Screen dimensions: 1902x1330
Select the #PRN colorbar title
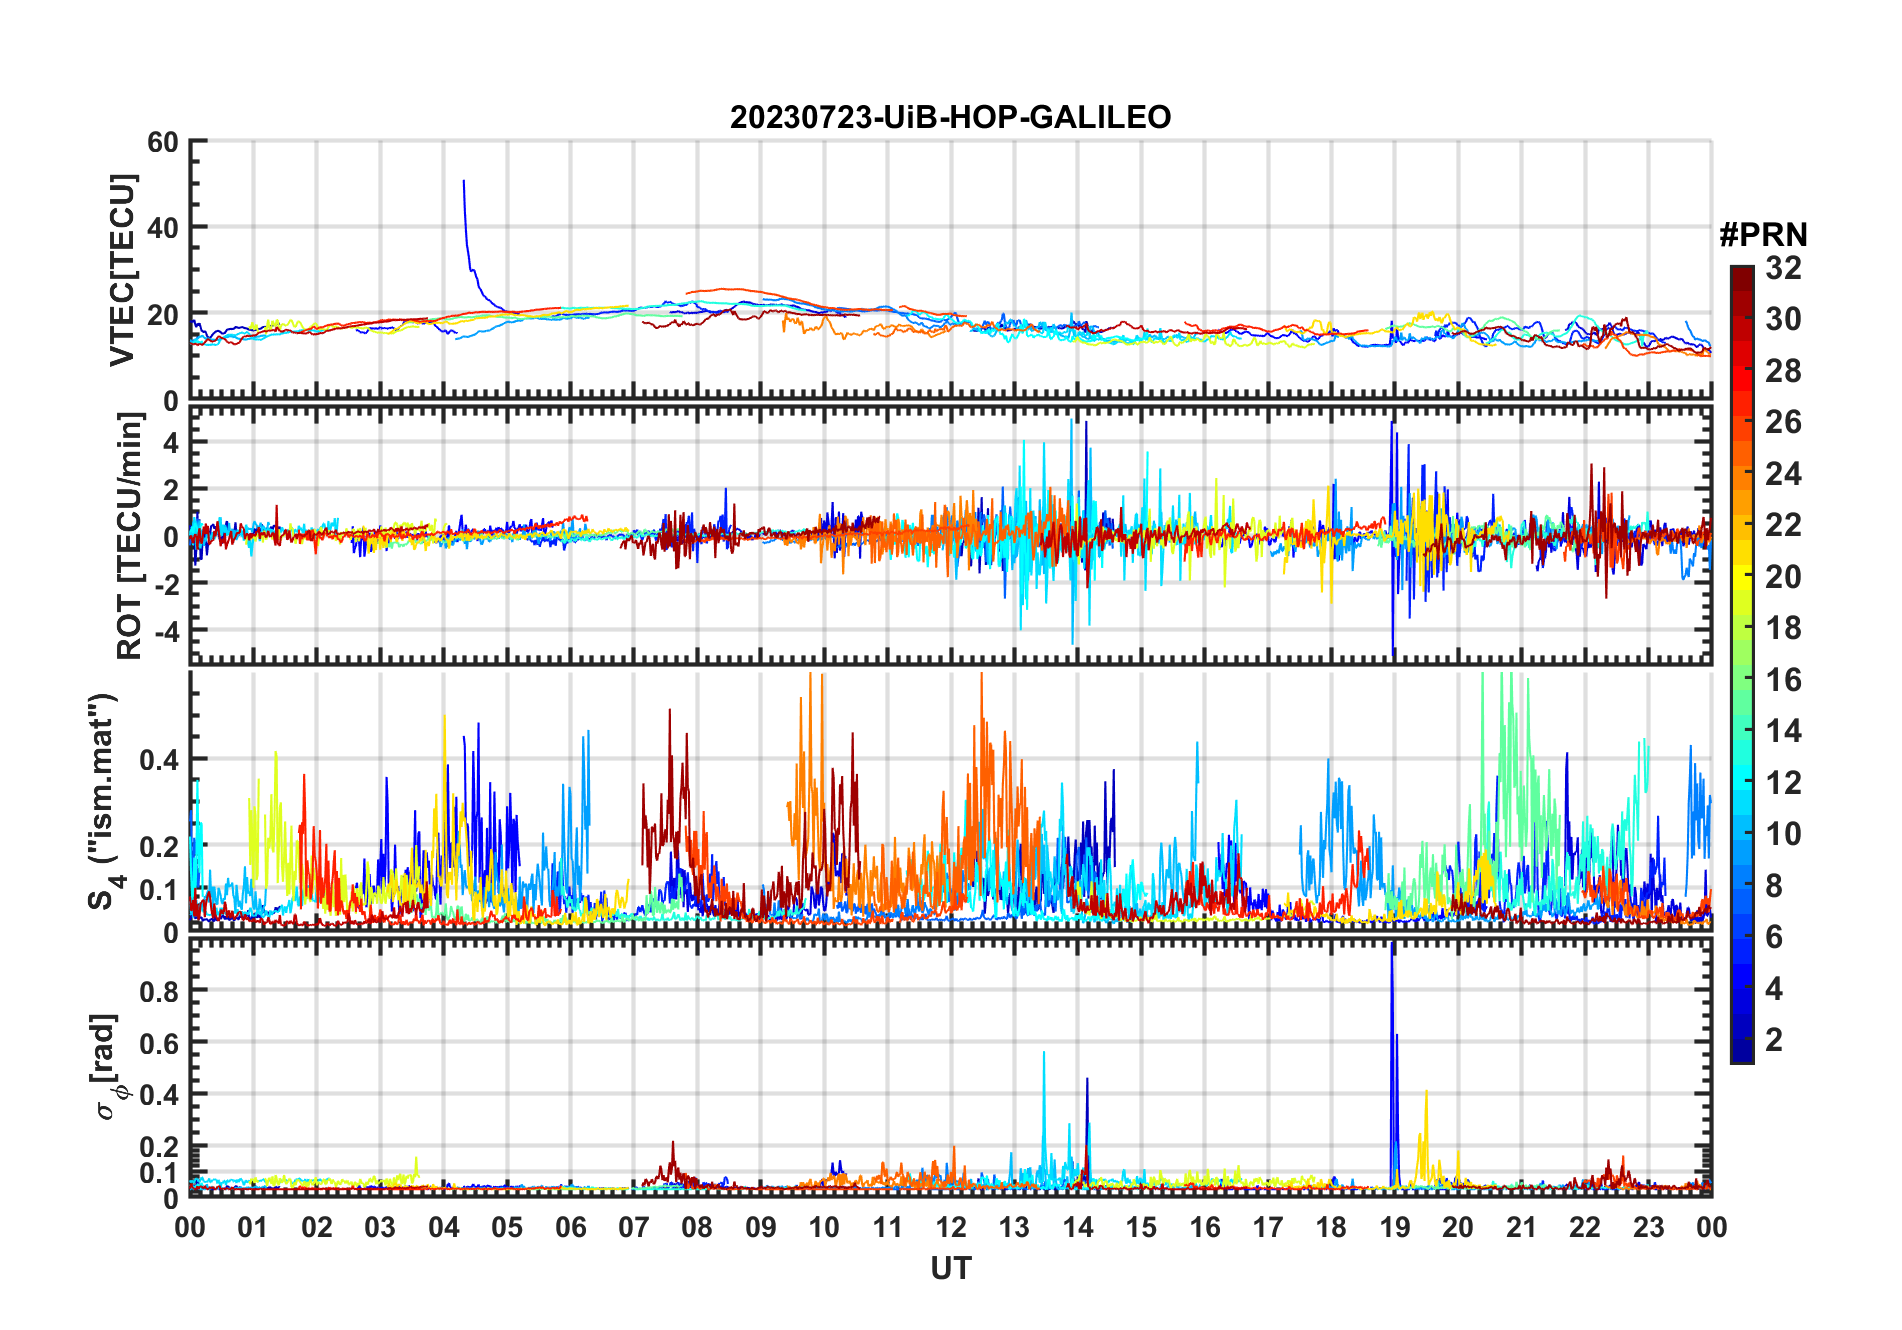pos(1763,235)
